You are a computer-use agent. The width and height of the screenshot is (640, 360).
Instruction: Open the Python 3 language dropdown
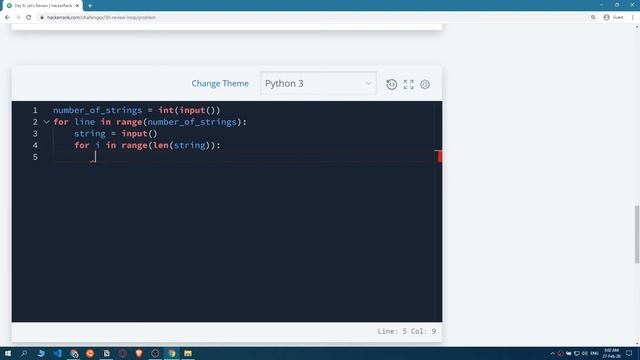[318, 83]
